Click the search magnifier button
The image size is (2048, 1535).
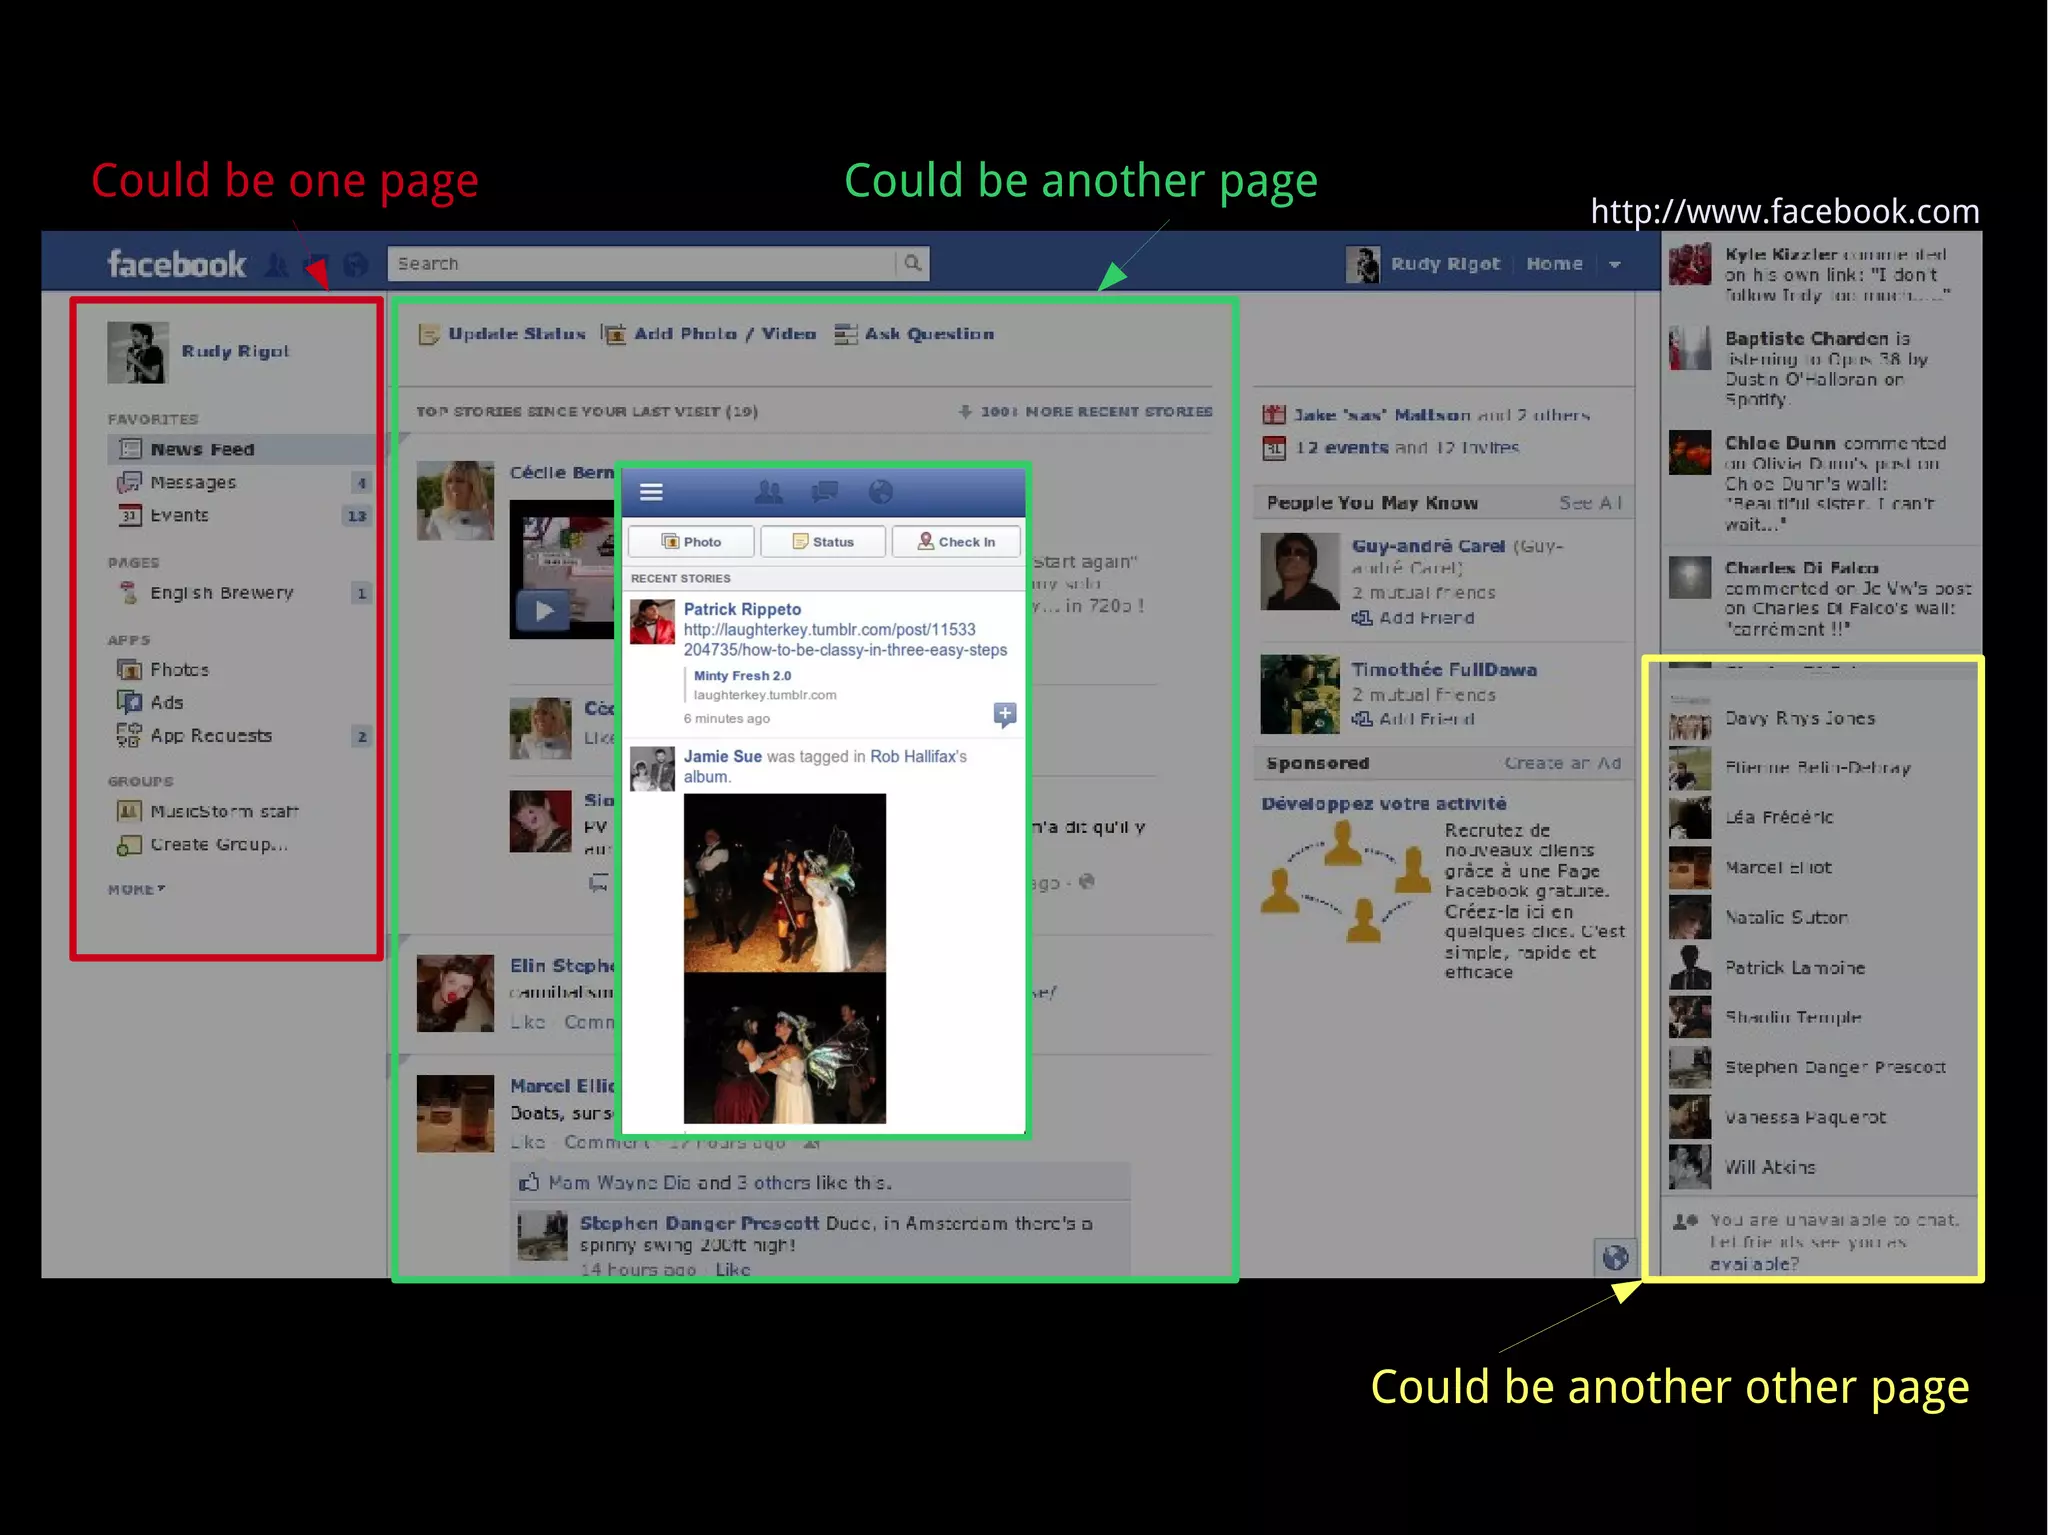912,263
